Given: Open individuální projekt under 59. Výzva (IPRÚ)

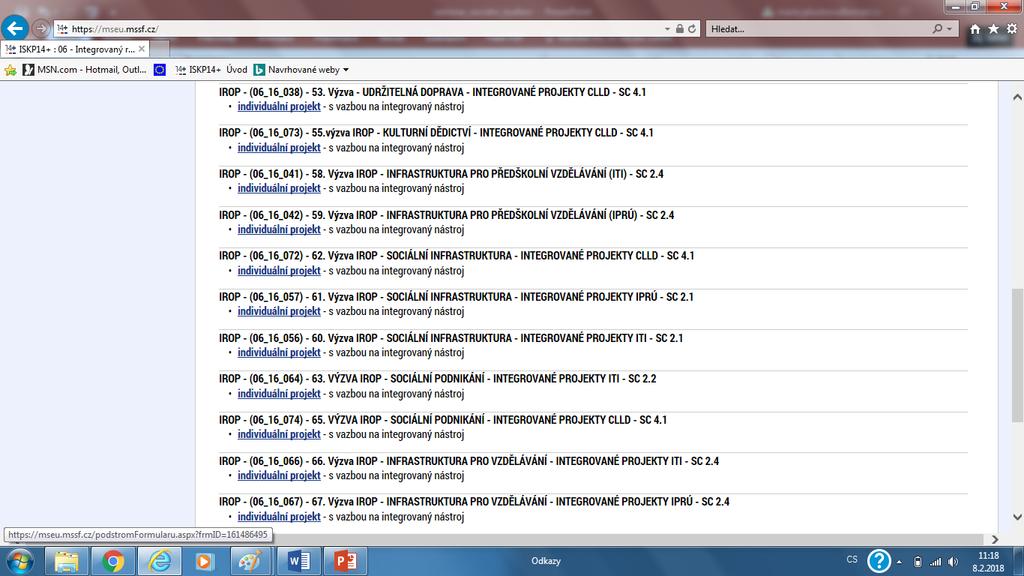Looking at the screenshot, I should coord(279,229).
